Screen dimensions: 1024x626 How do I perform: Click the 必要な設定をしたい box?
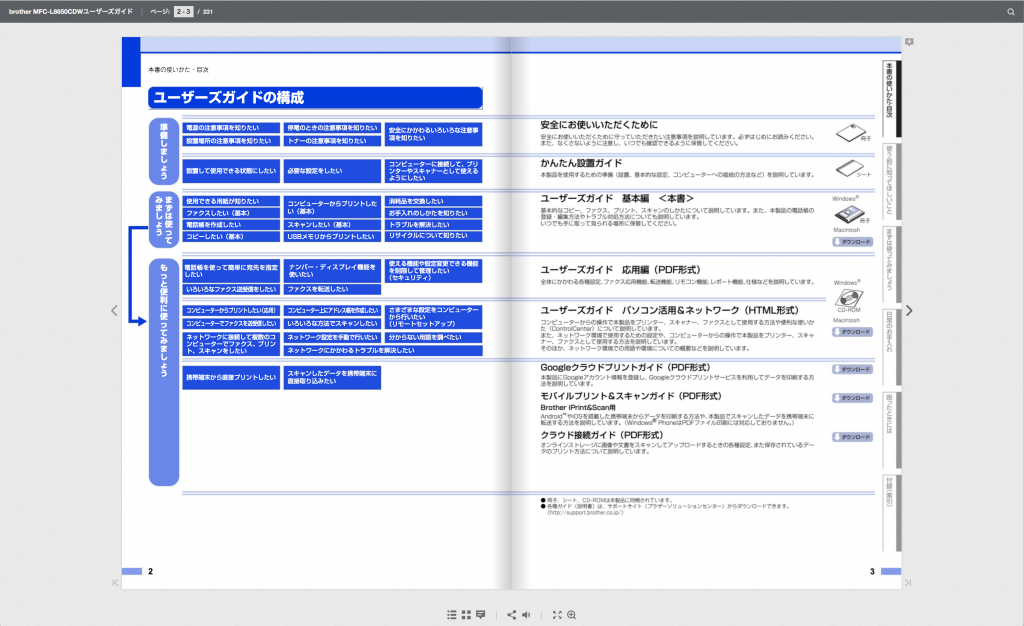[332, 171]
